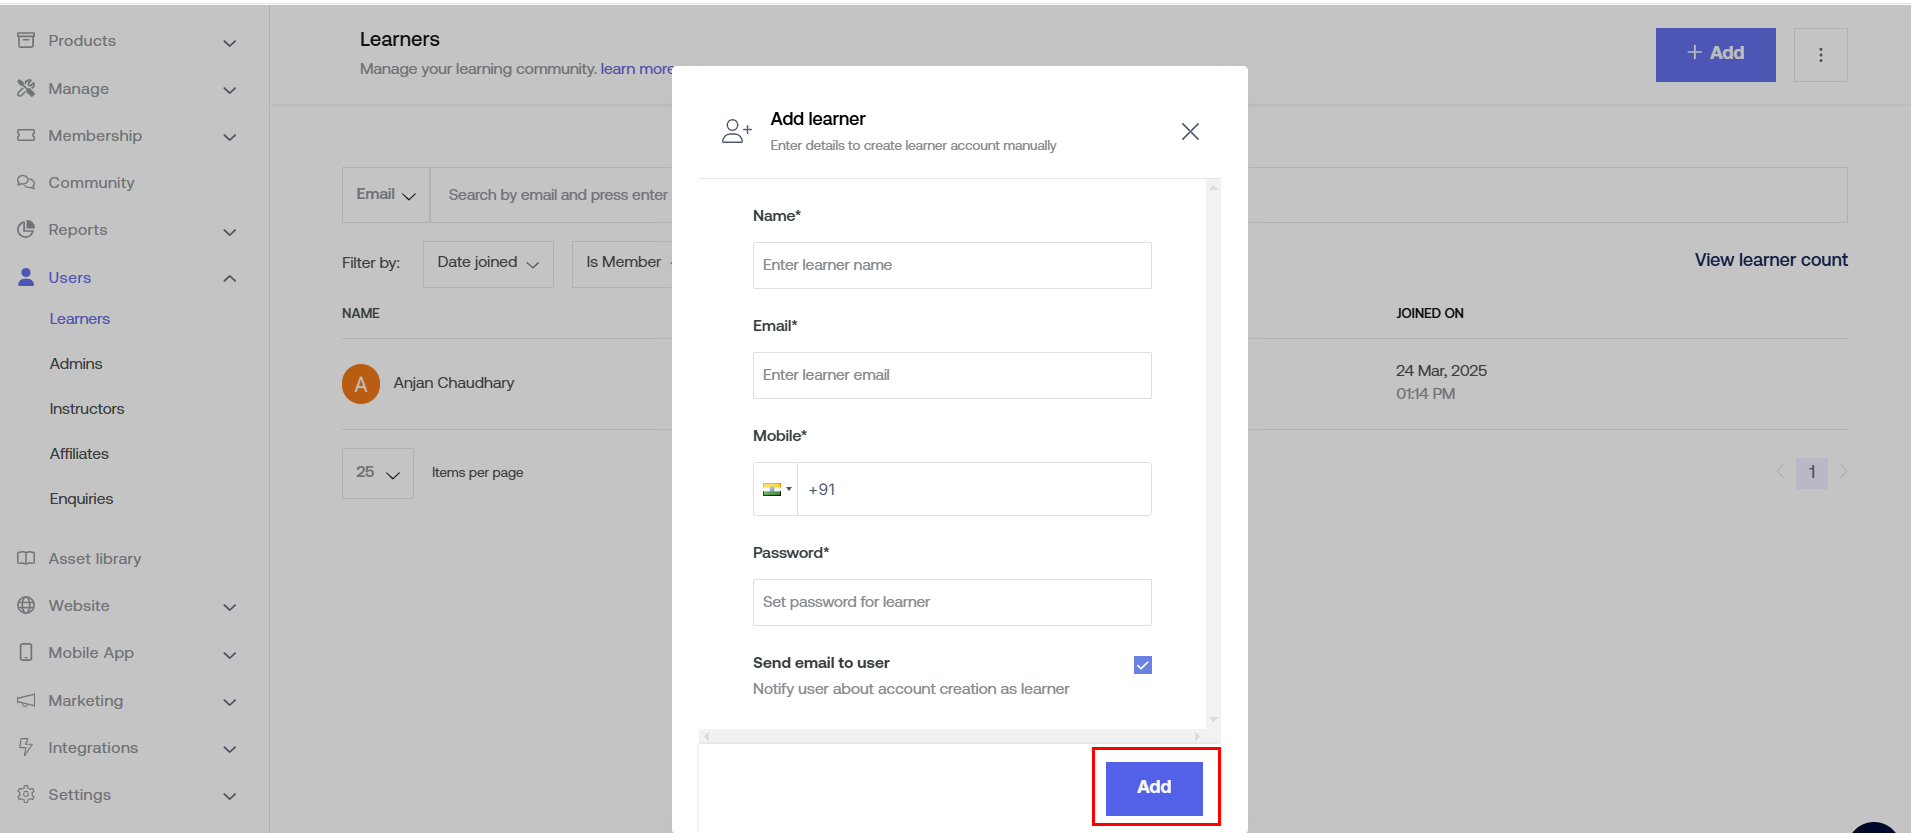This screenshot has width=1911, height=833.
Task: Click the Products box icon in sidebar
Action: (26, 40)
